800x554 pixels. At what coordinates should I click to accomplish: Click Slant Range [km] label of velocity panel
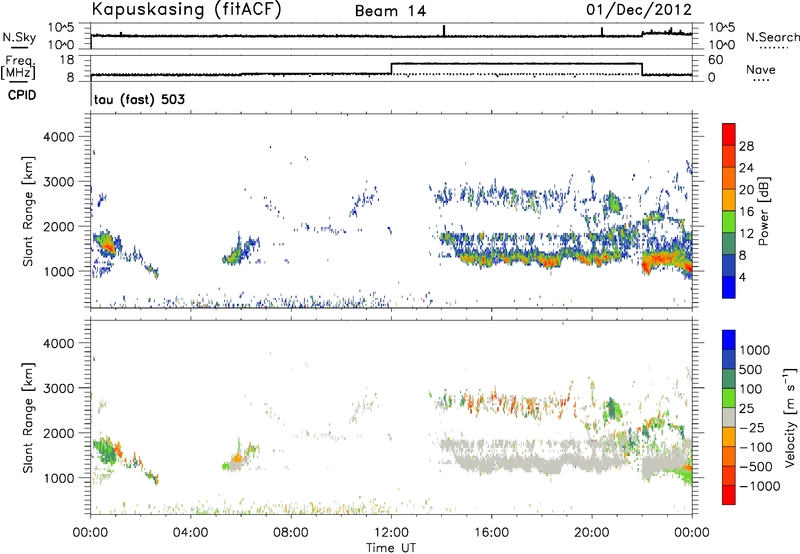coord(28,417)
